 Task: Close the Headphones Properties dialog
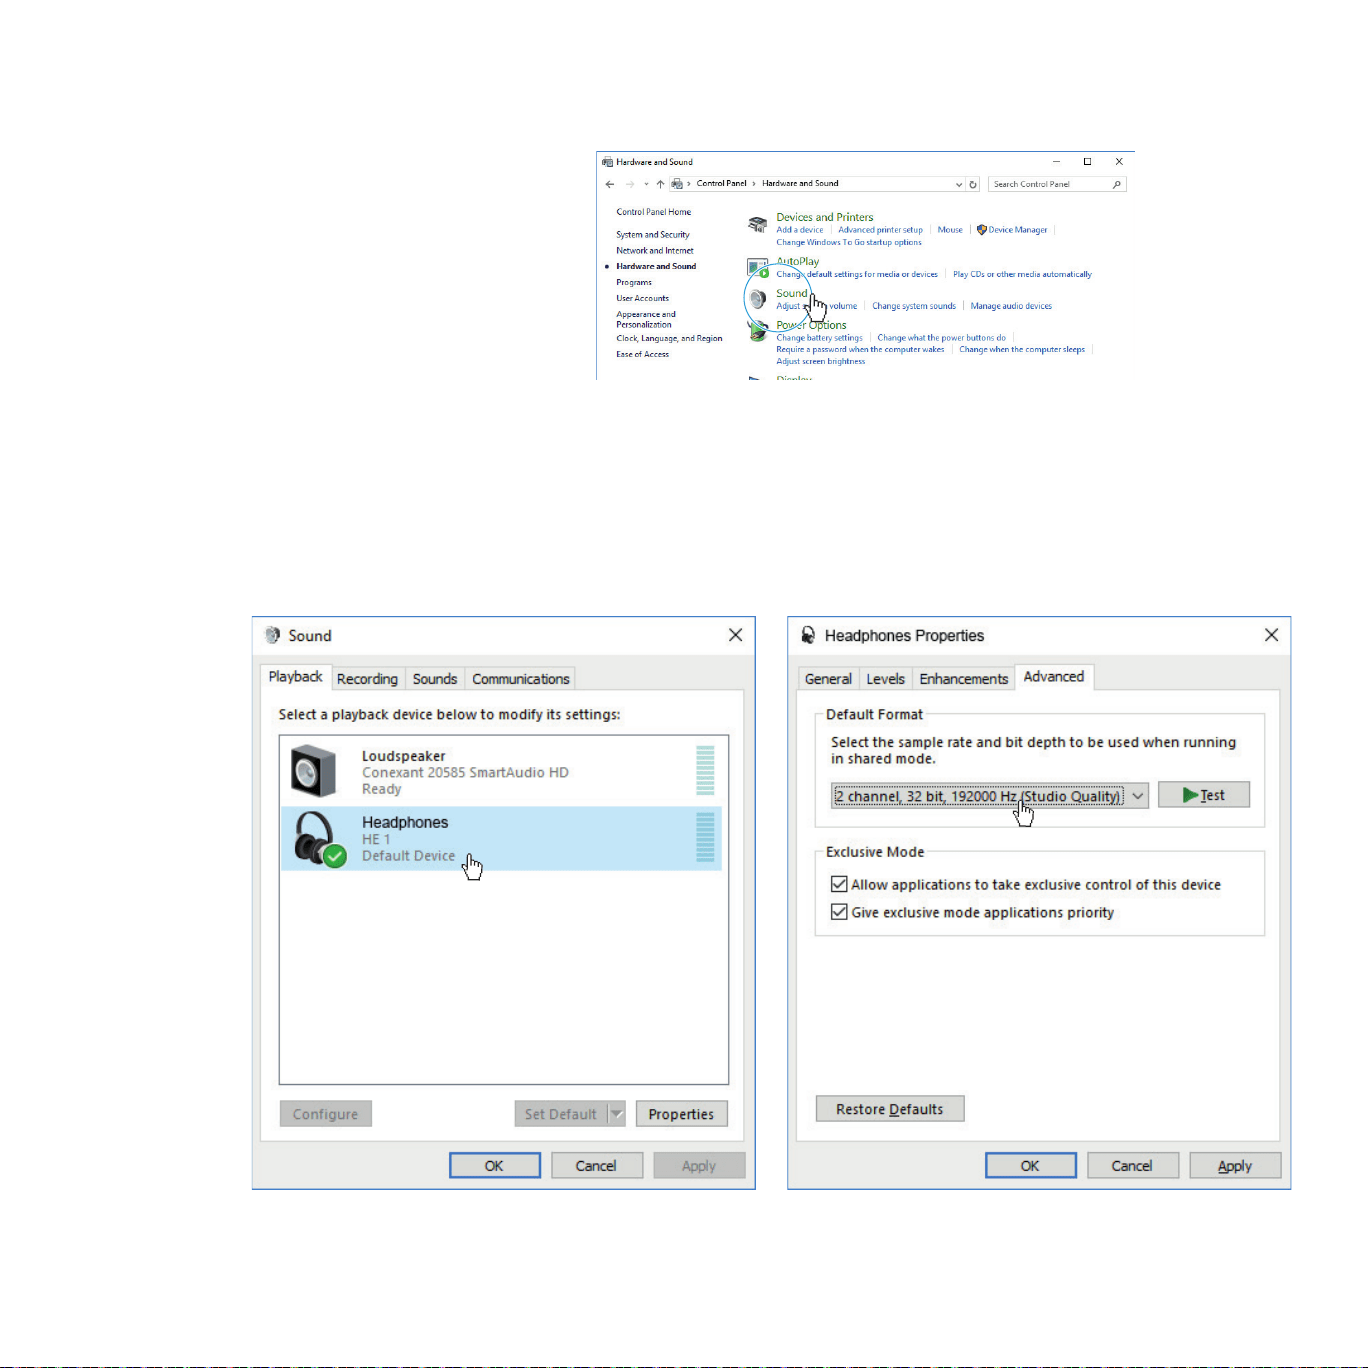(1271, 635)
